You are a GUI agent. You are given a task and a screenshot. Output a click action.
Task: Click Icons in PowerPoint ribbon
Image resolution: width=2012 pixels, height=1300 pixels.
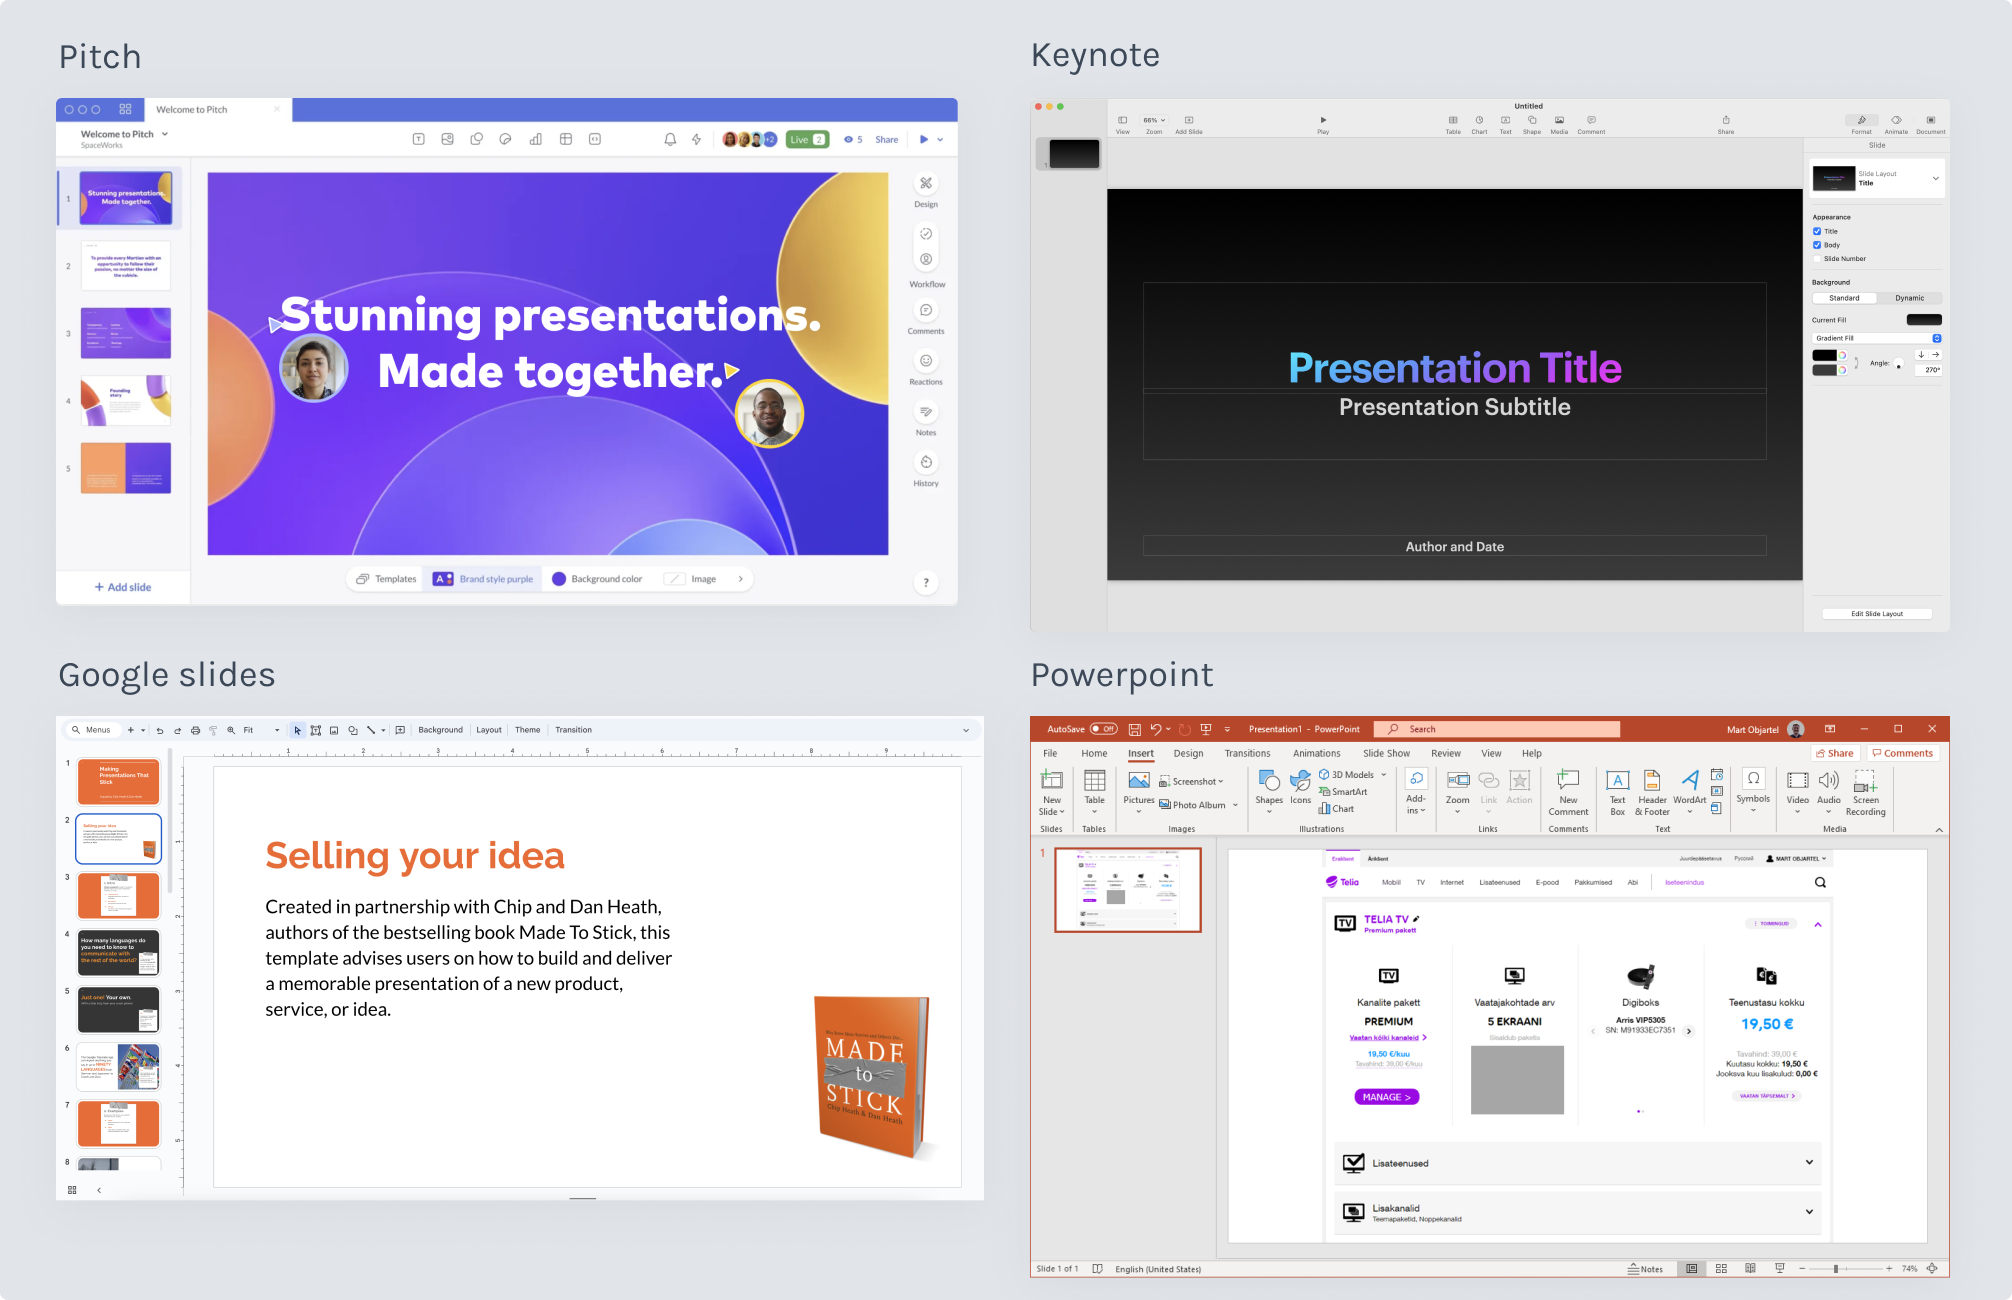click(1300, 788)
